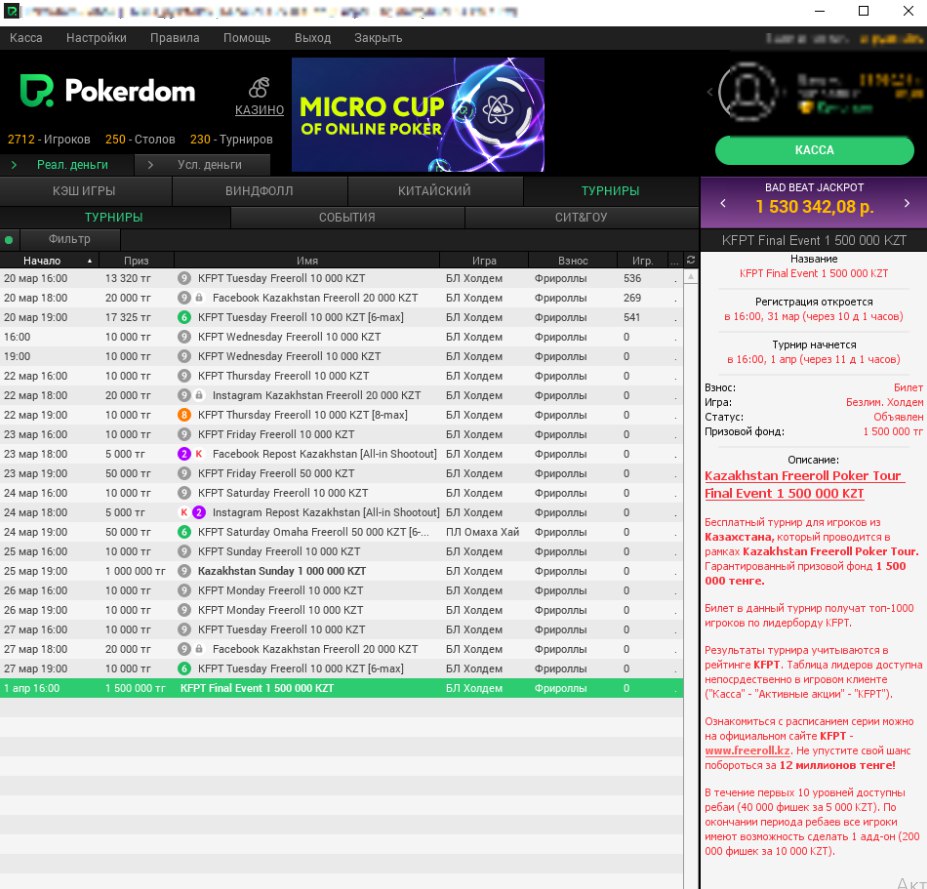Open the www.freeroll.kz link
The height and width of the screenshot is (889, 927).
747,751
